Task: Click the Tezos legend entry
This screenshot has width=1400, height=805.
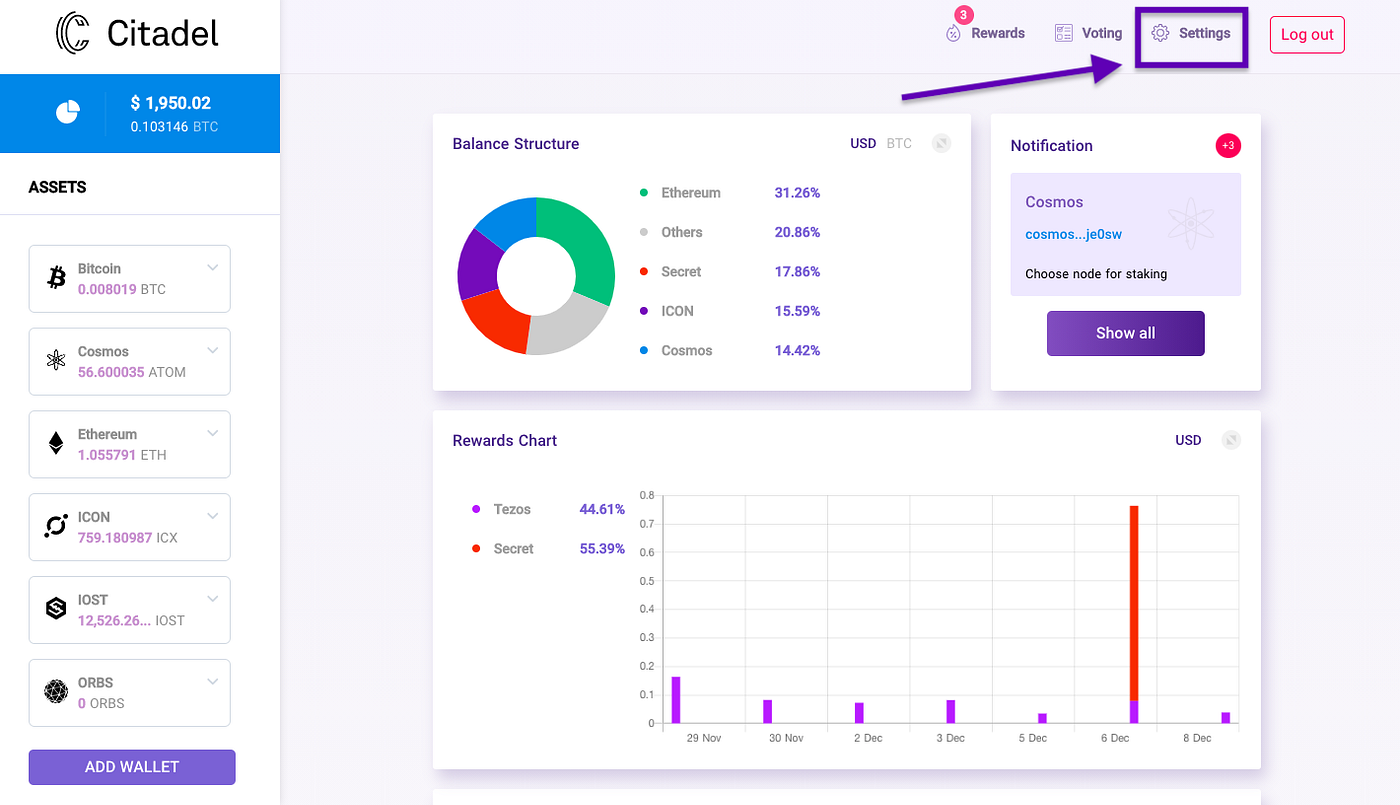Action: (548, 509)
